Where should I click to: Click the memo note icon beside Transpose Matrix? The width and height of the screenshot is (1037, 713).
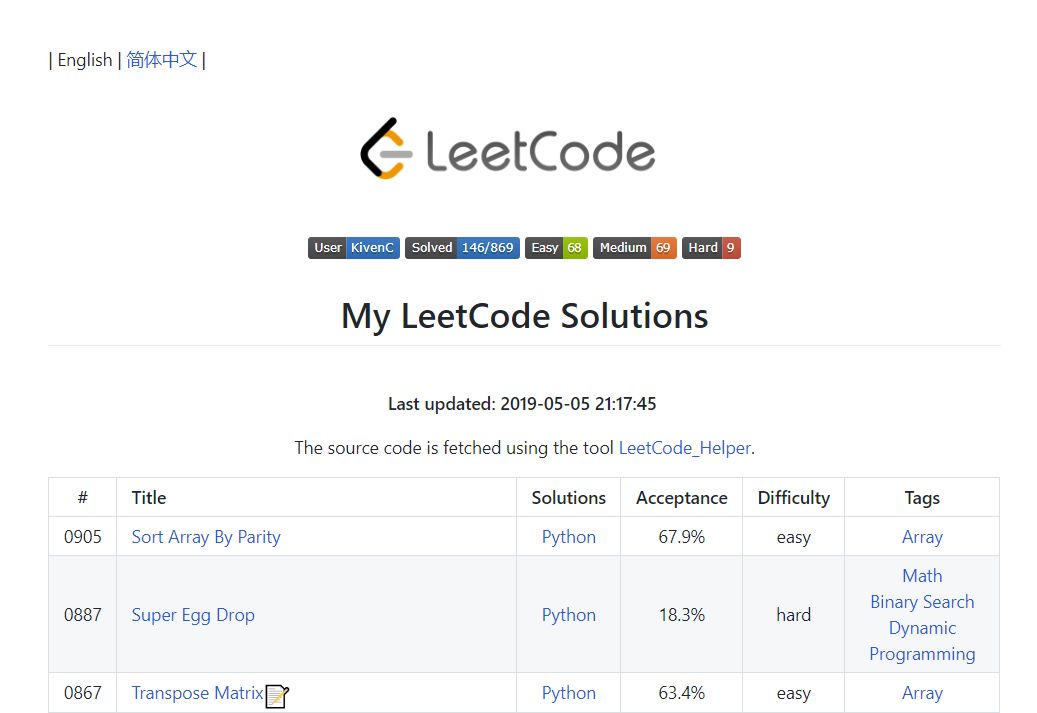coord(277,695)
